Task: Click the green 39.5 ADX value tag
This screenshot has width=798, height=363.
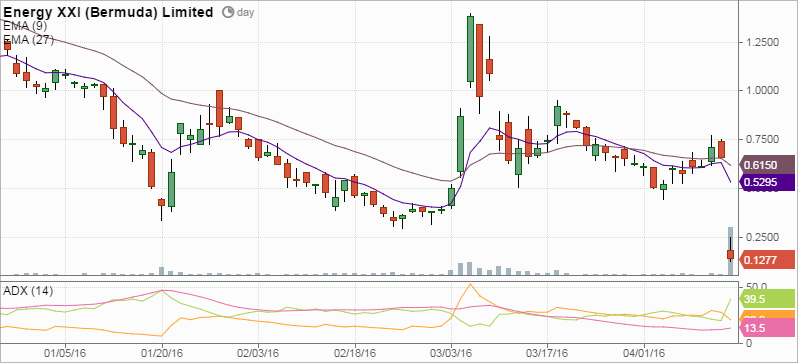Action: tap(766, 300)
